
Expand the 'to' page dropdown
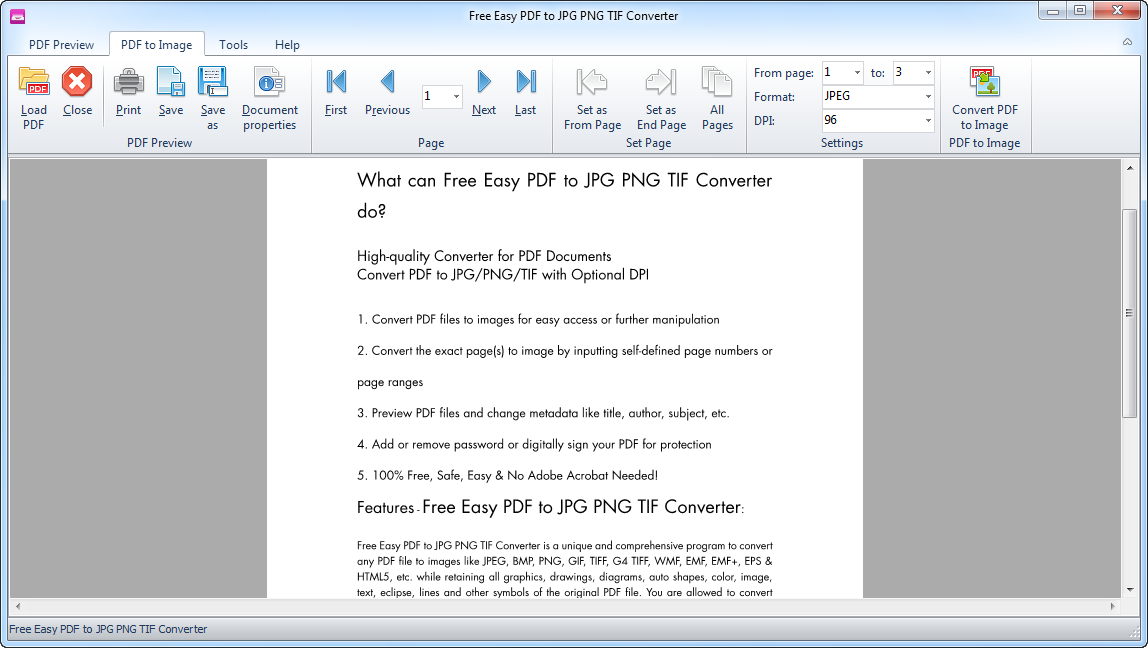click(x=928, y=72)
